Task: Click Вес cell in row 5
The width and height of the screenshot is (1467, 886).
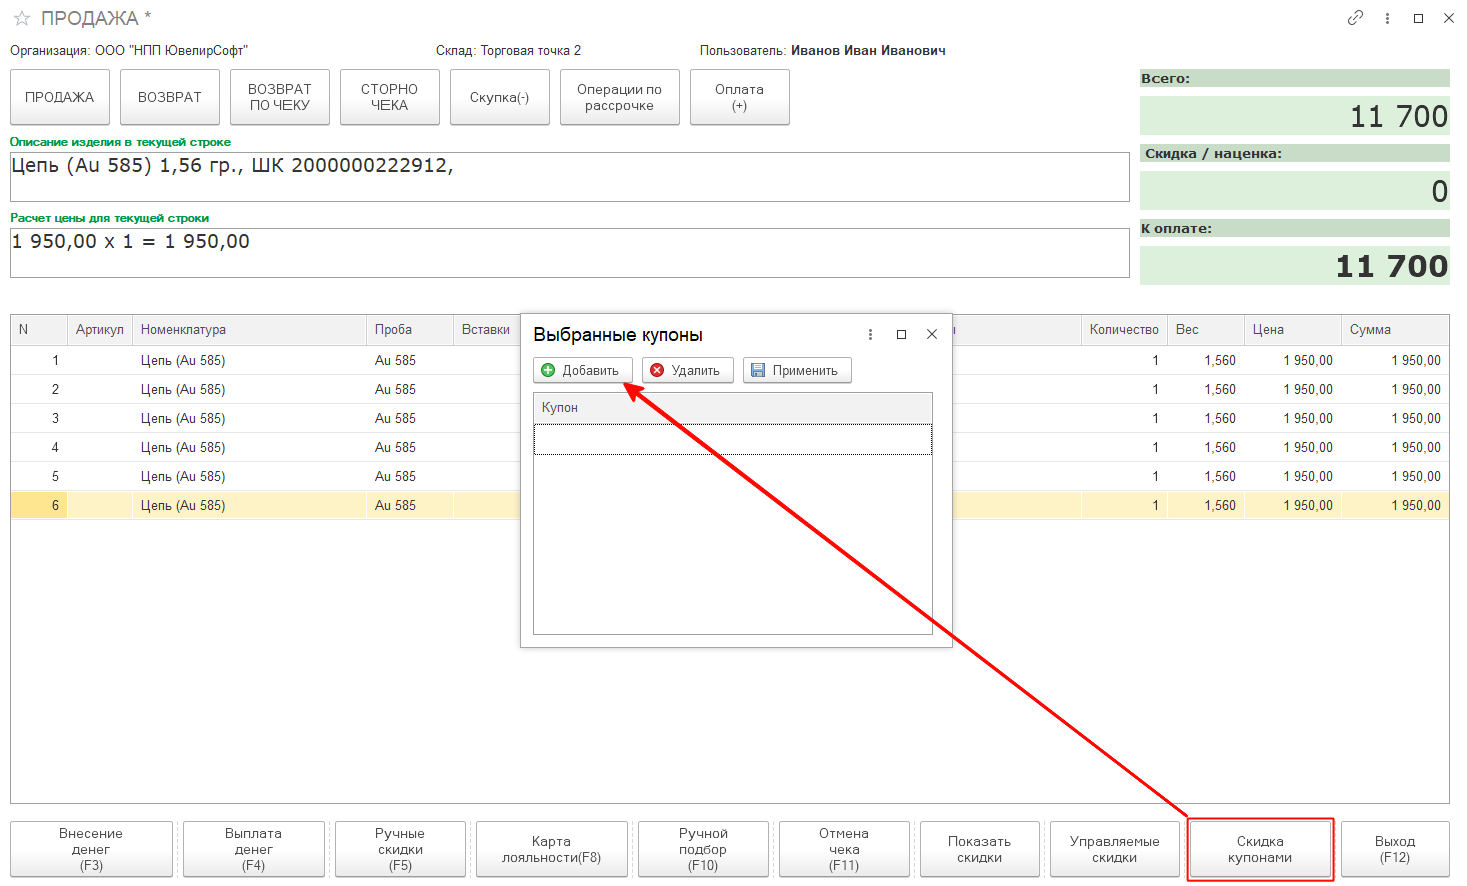Action: [x=1206, y=476]
